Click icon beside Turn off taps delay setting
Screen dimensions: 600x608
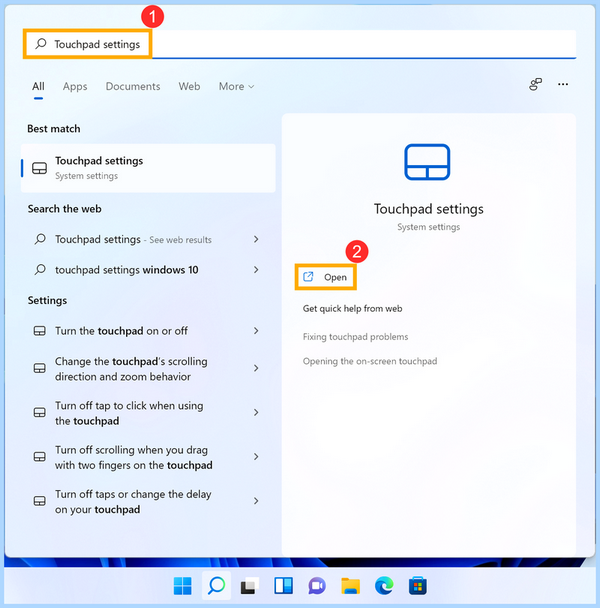[x=40, y=501]
